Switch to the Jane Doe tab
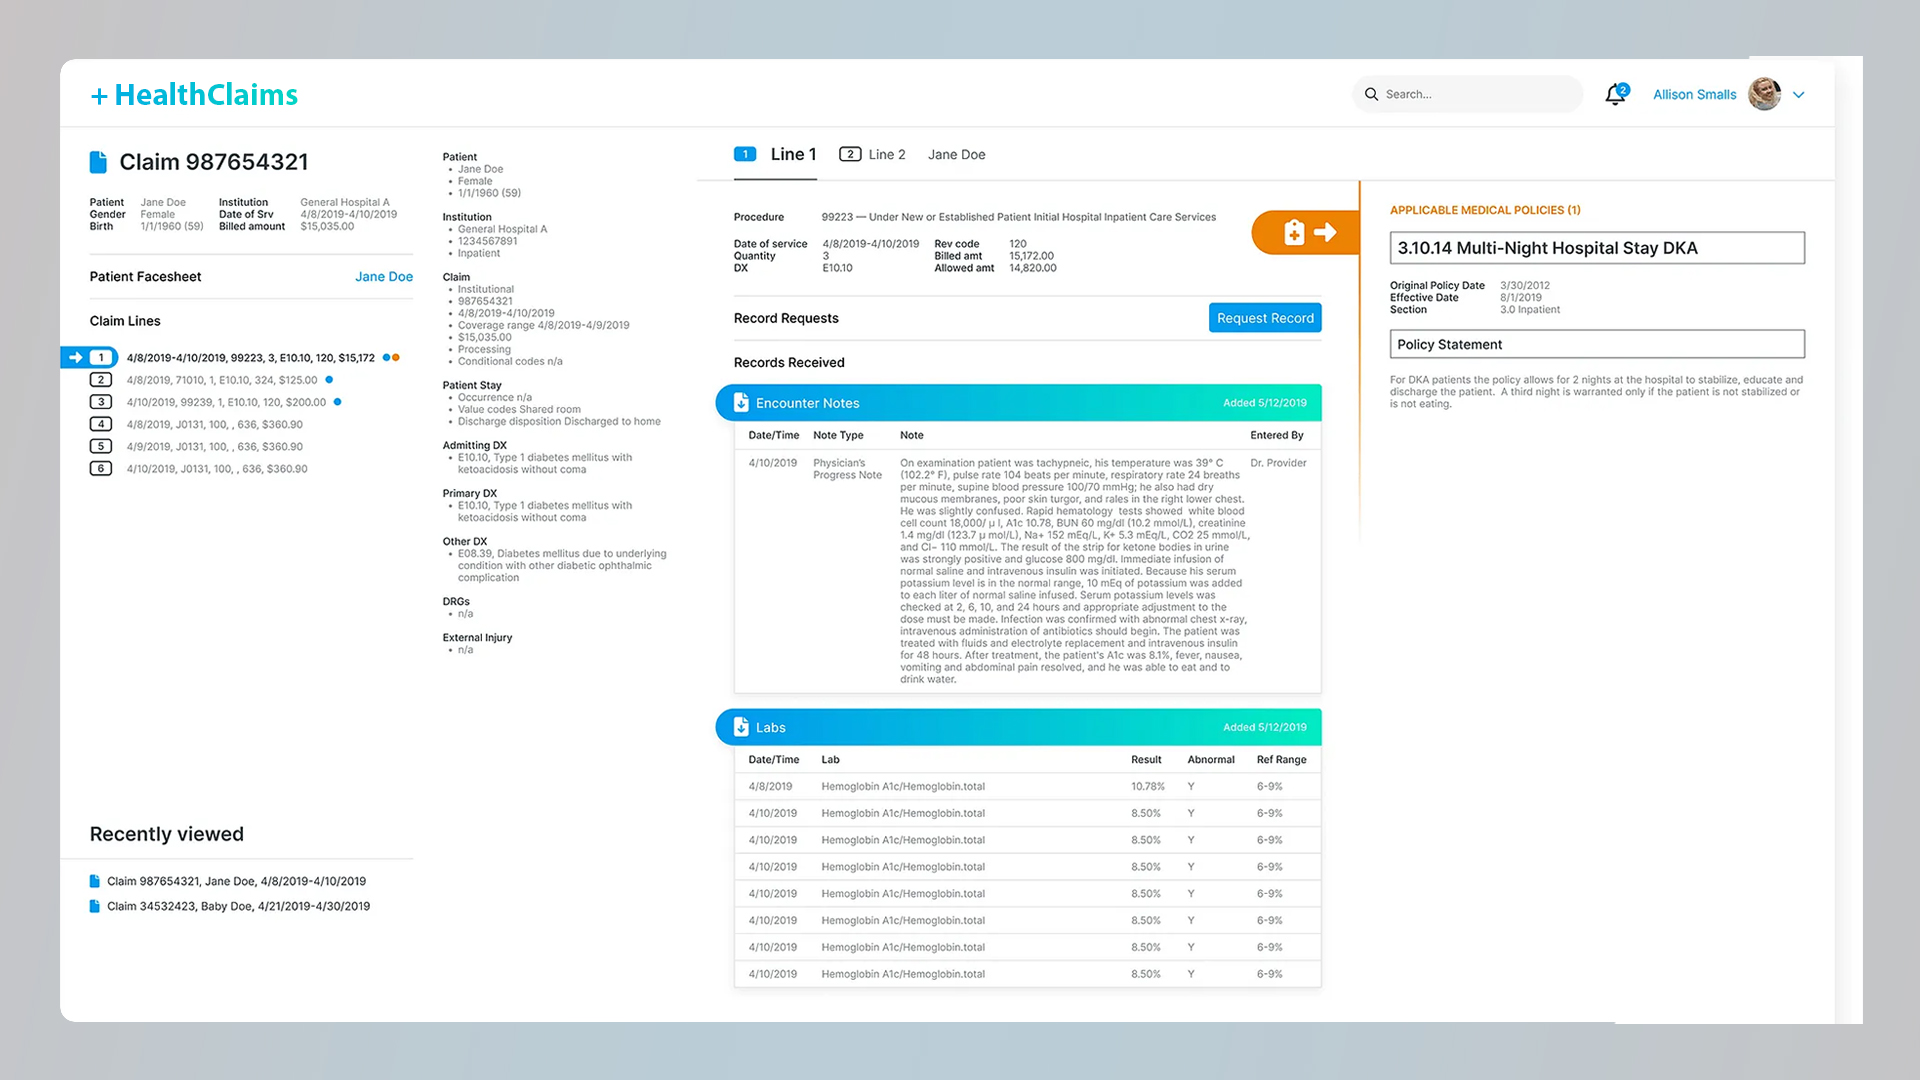1920x1080 pixels. (x=956, y=154)
